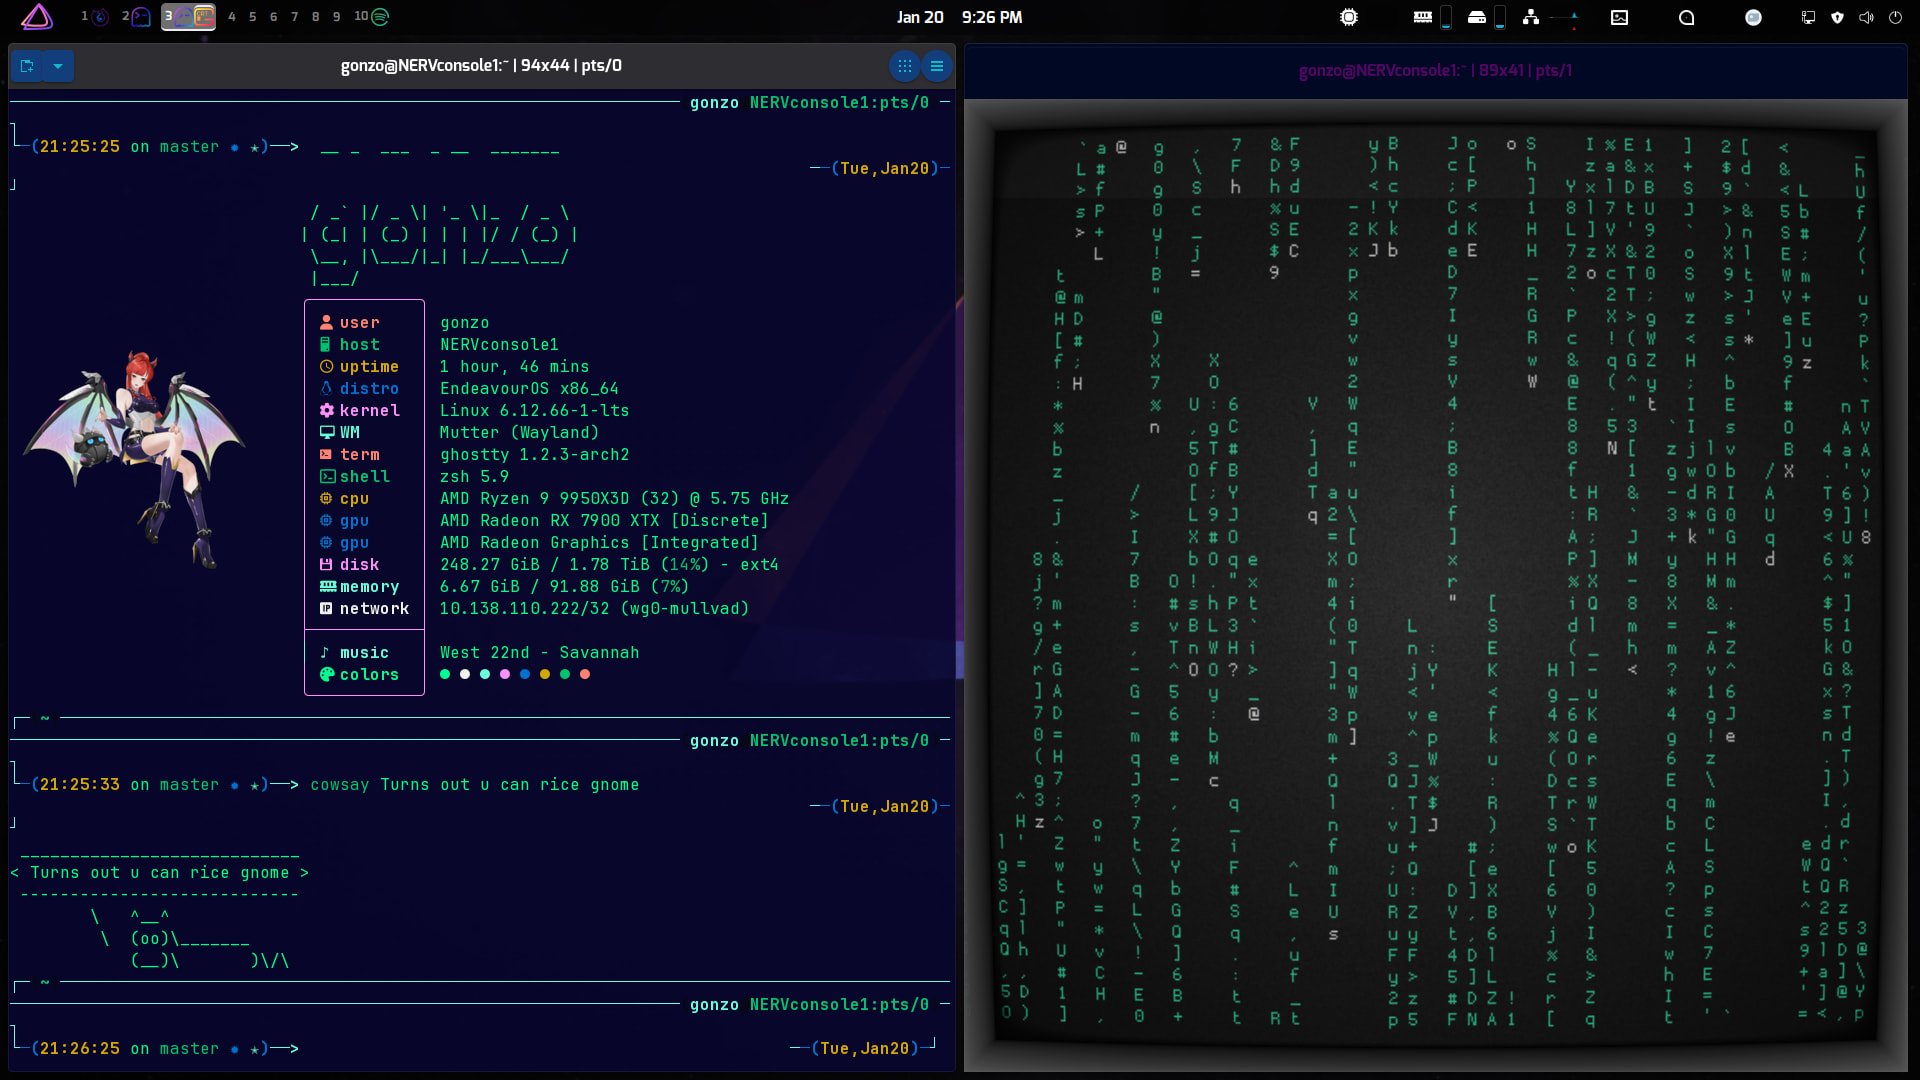This screenshot has width=1920, height=1080.
Task: Open the volume speaker indicator
Action: point(1866,17)
